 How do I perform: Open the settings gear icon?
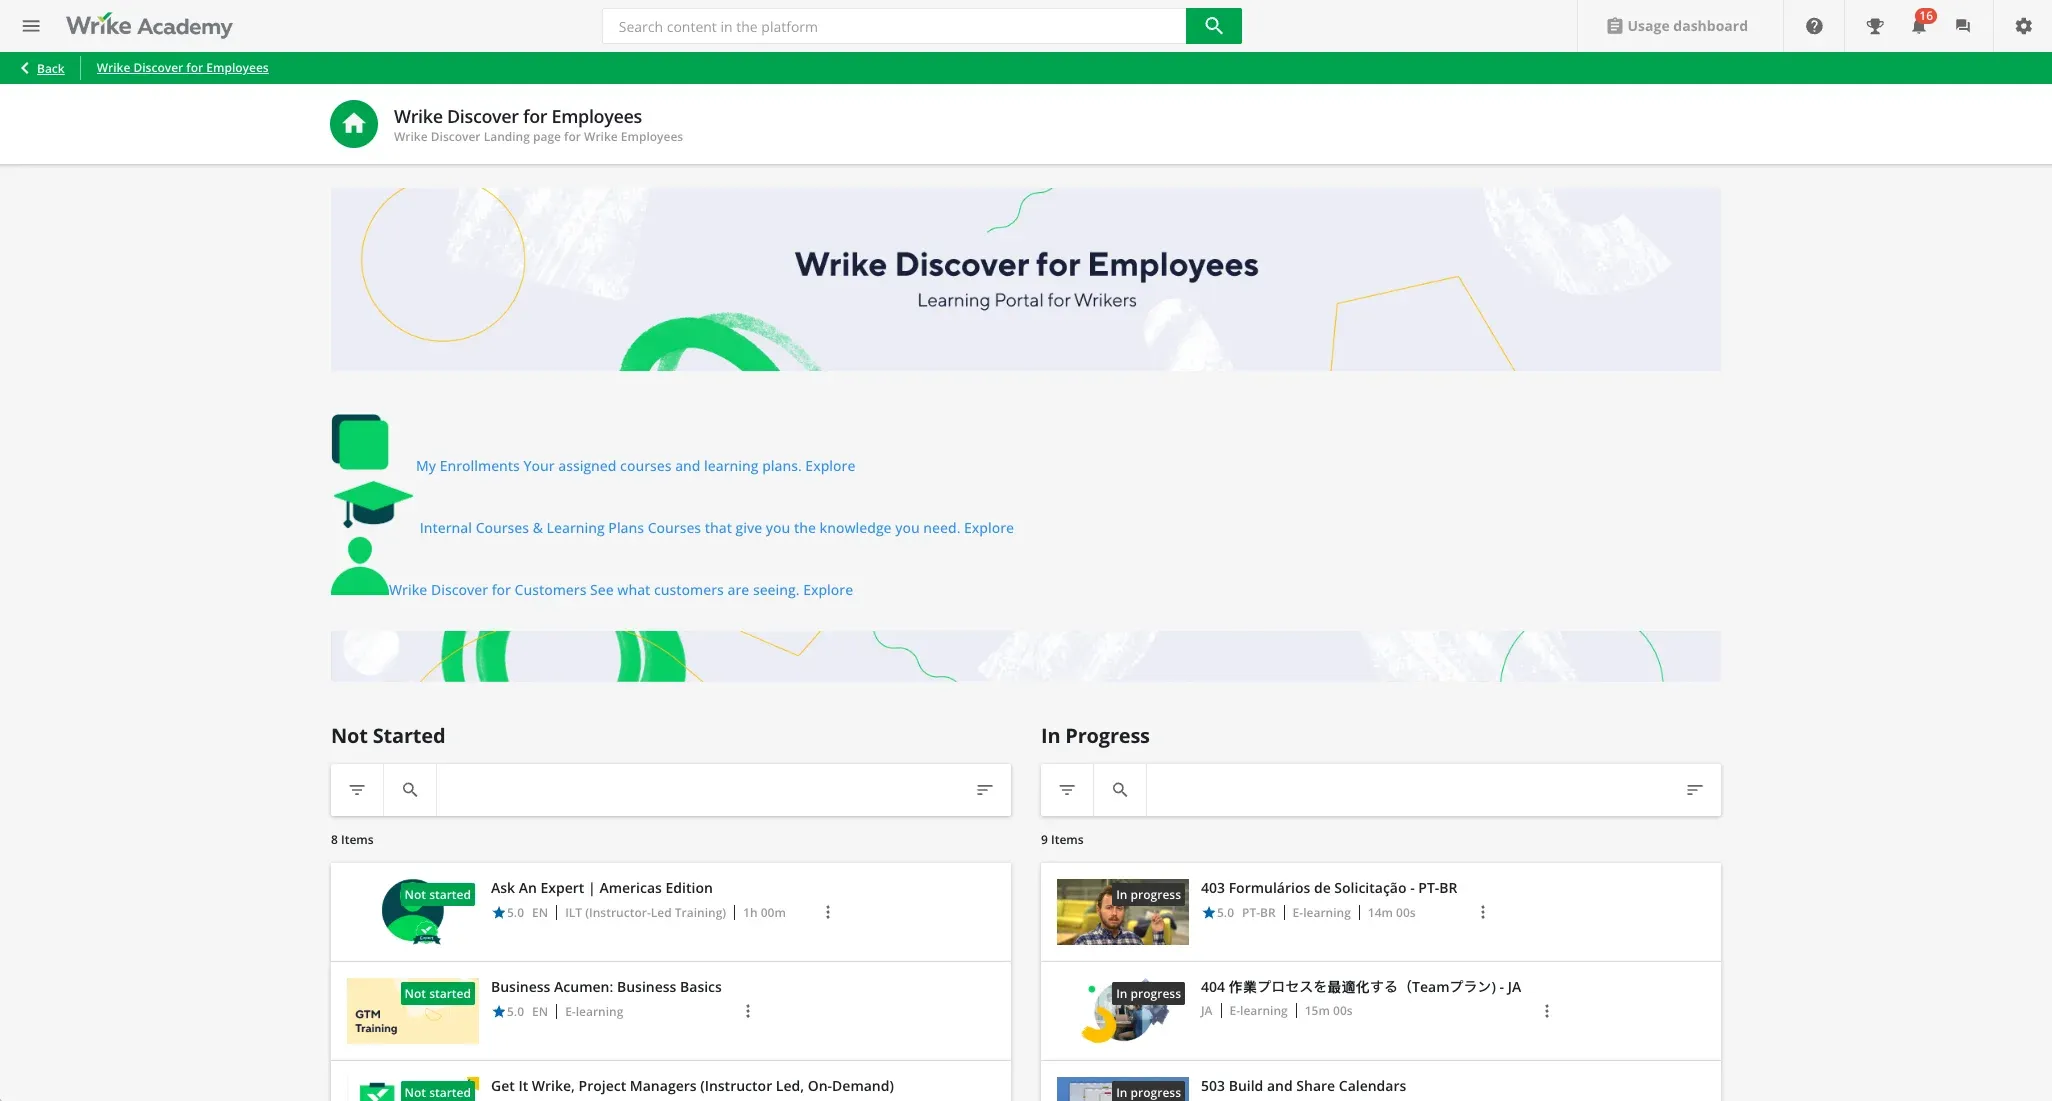2023,26
